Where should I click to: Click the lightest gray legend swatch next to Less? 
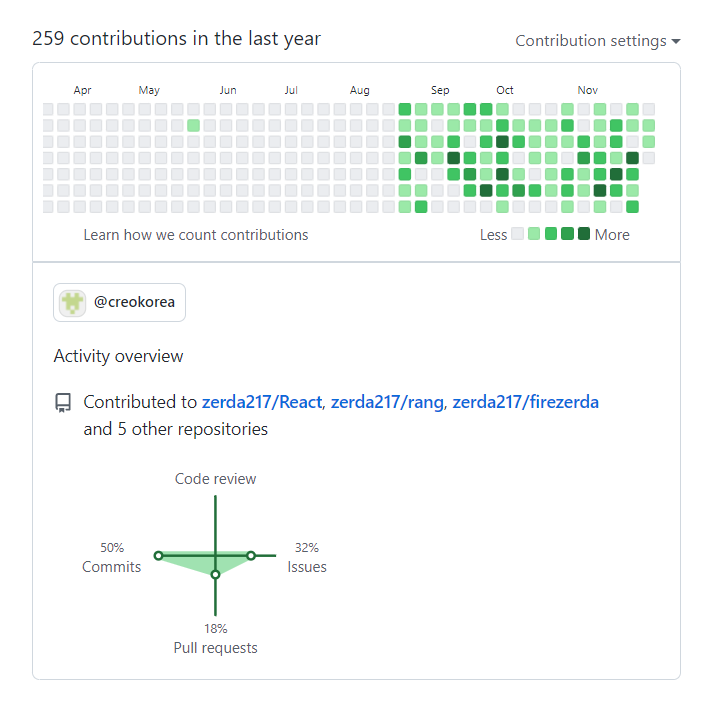tap(517, 234)
